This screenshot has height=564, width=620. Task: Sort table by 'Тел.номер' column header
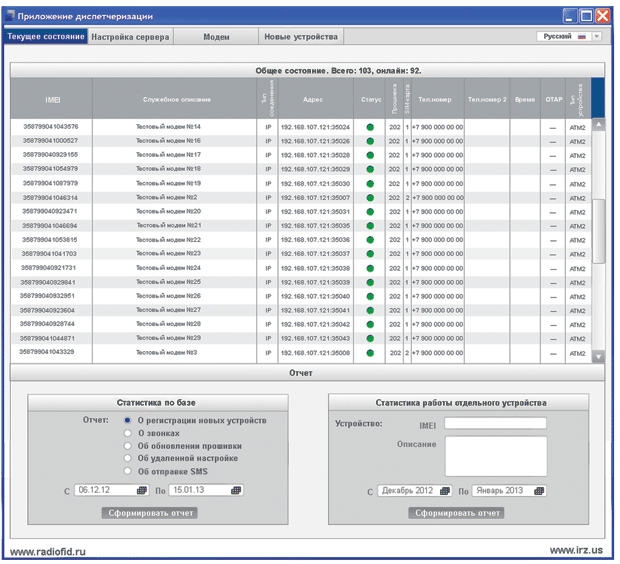[x=438, y=99]
